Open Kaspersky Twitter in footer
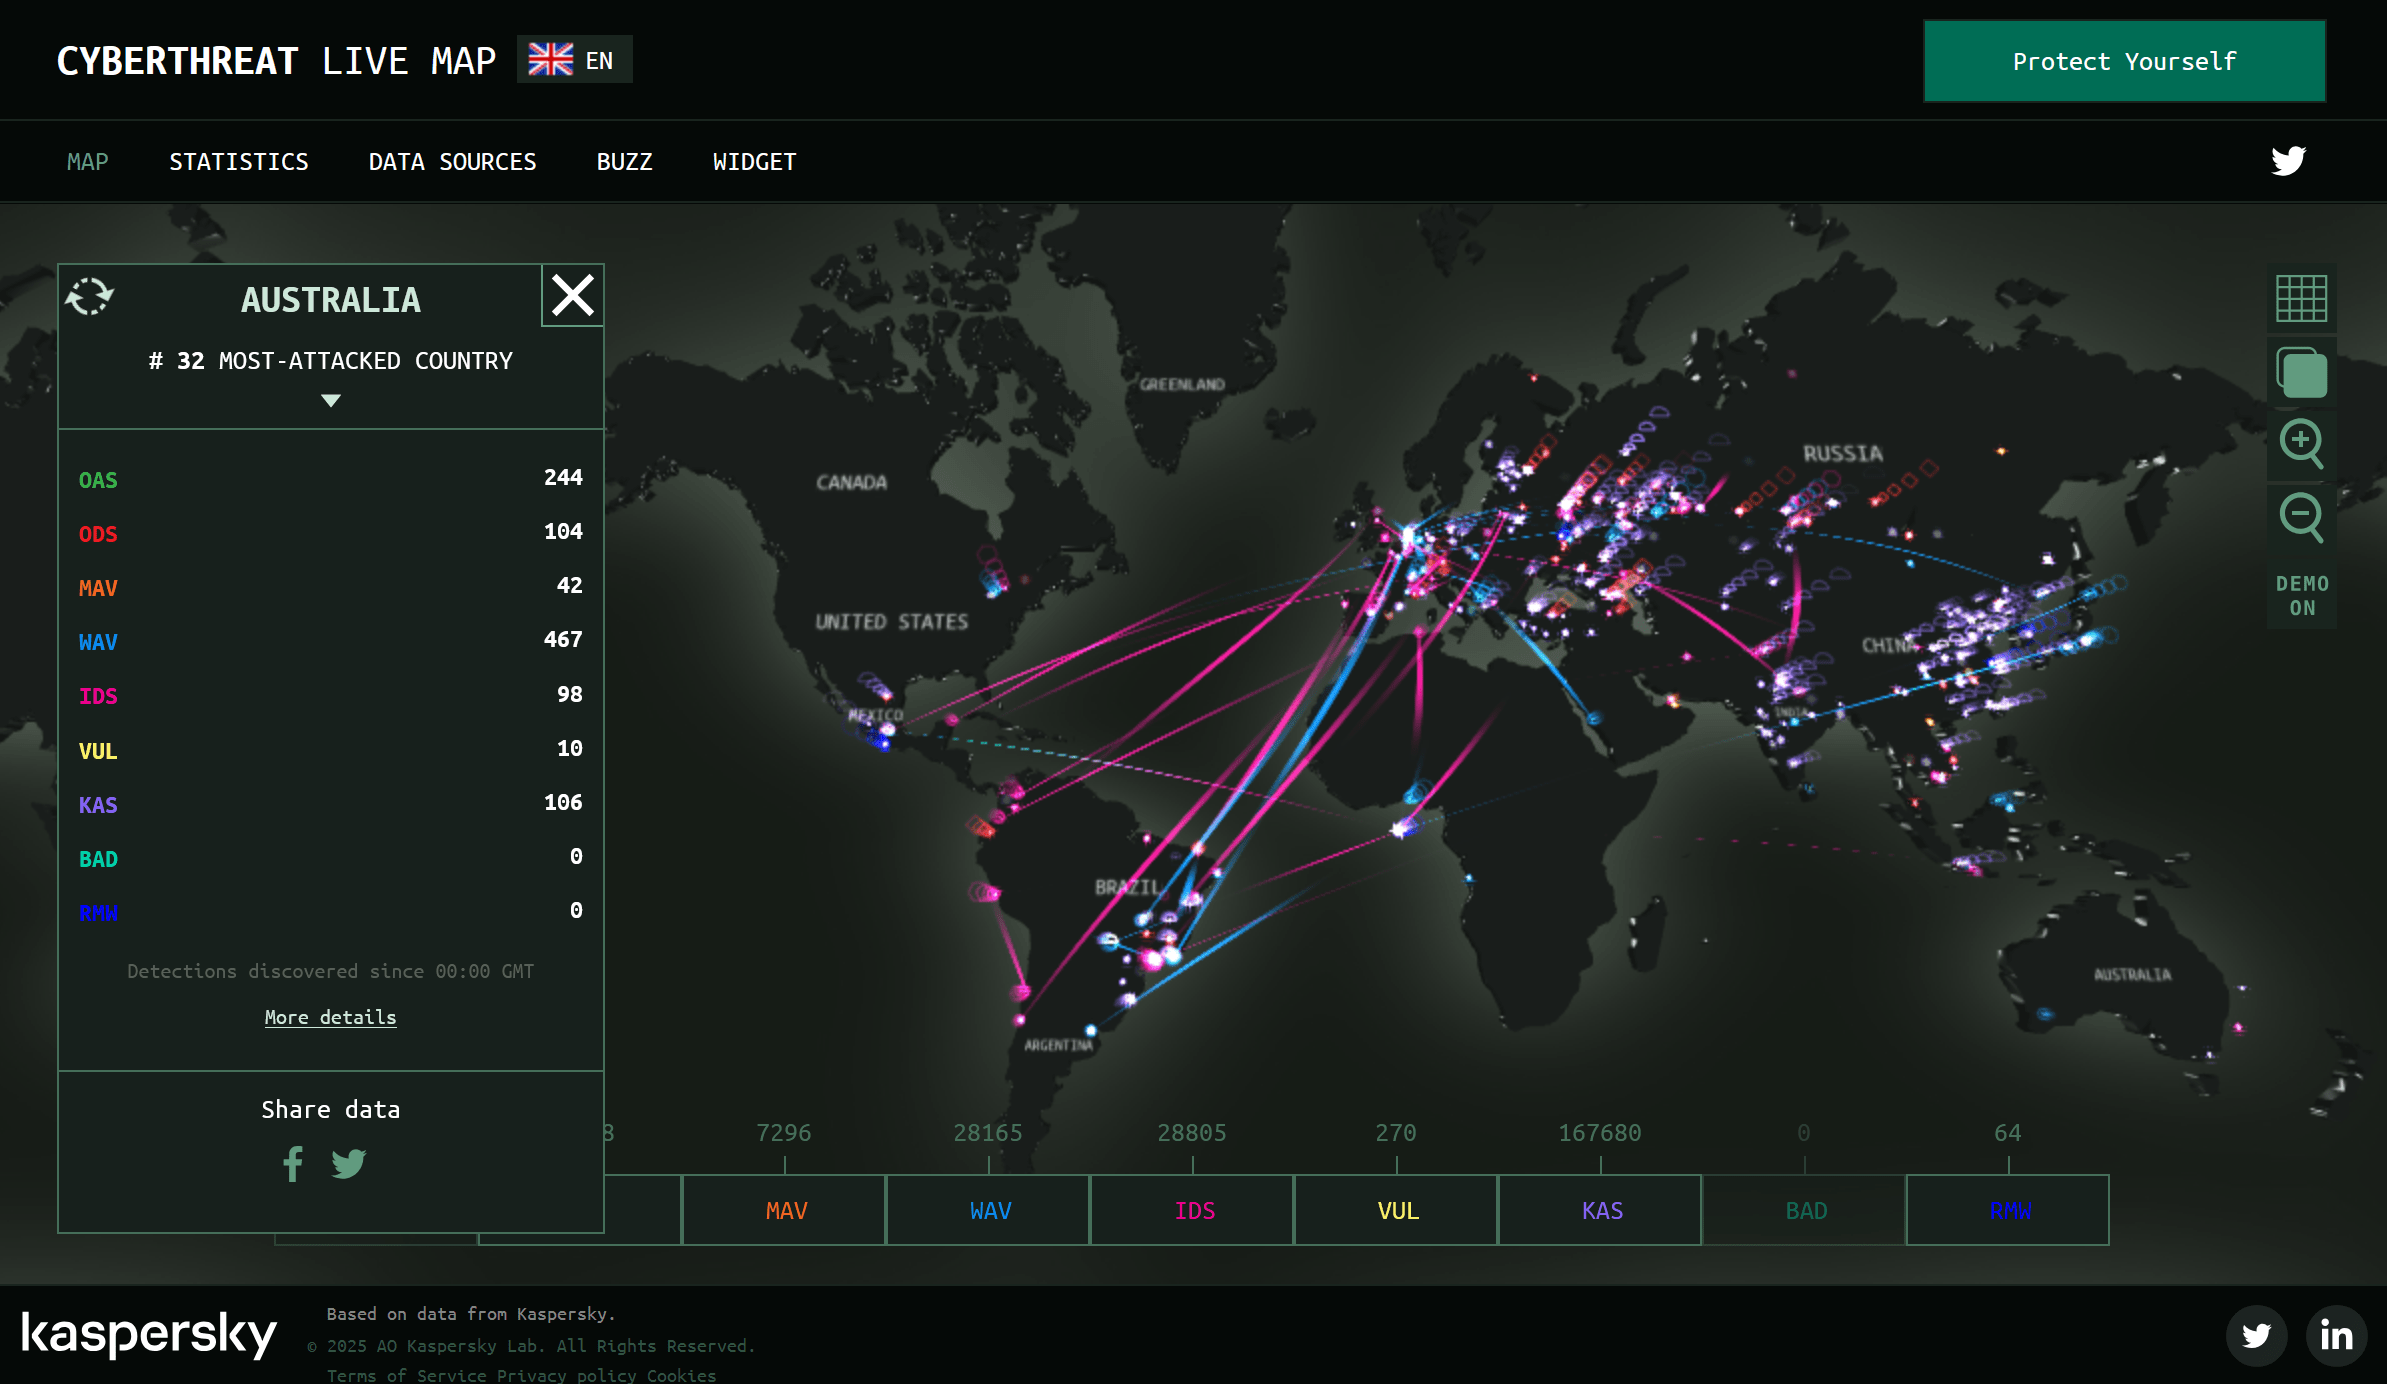2387x1384 pixels. (2256, 1335)
